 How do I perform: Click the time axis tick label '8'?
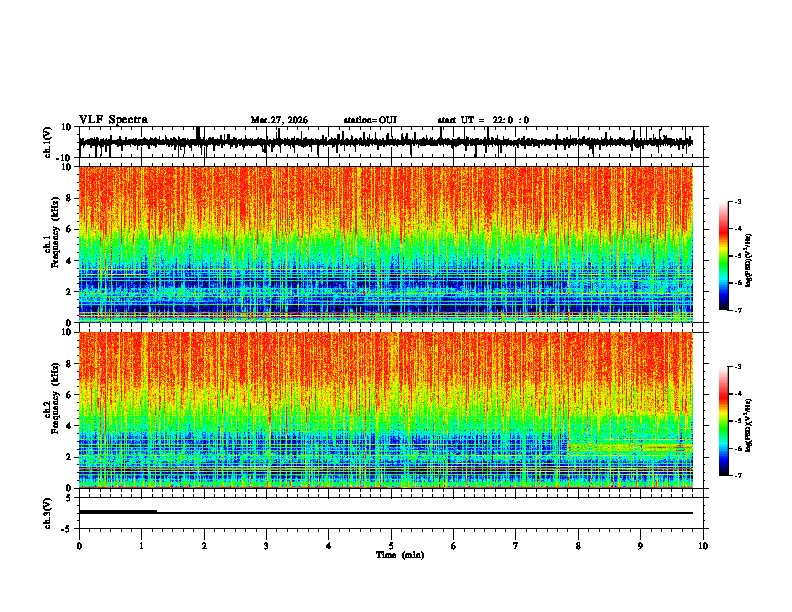[x=578, y=546]
